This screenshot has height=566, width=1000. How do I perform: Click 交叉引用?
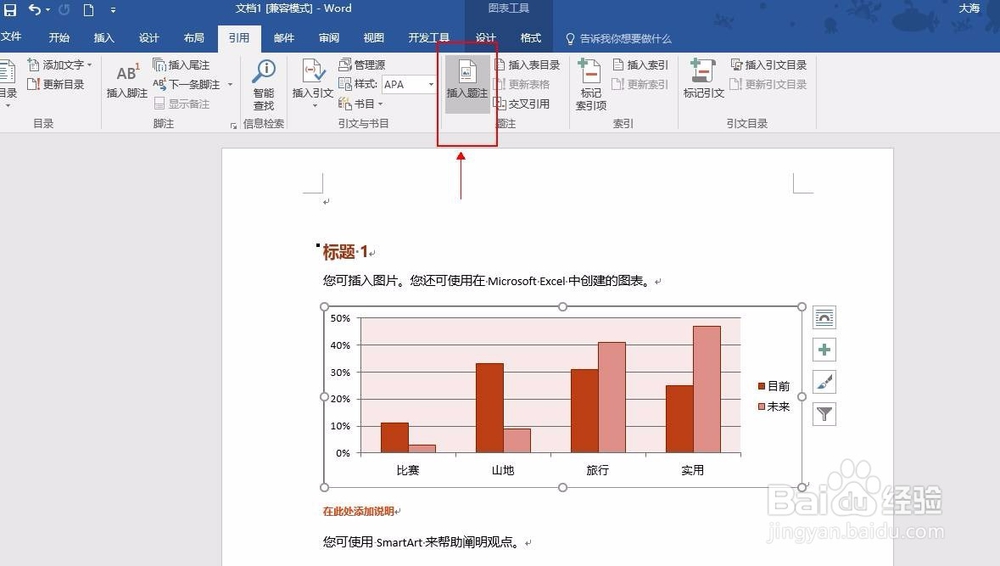pos(522,103)
